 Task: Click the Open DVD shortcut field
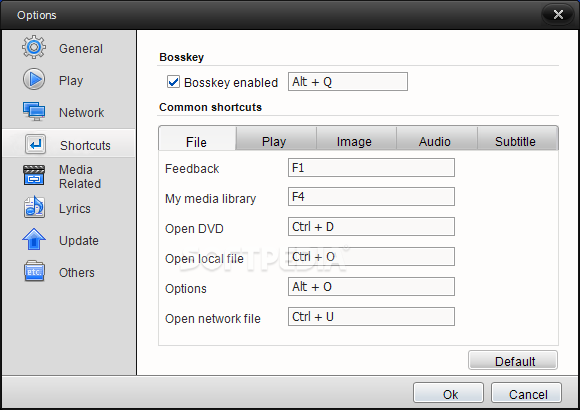pos(371,226)
